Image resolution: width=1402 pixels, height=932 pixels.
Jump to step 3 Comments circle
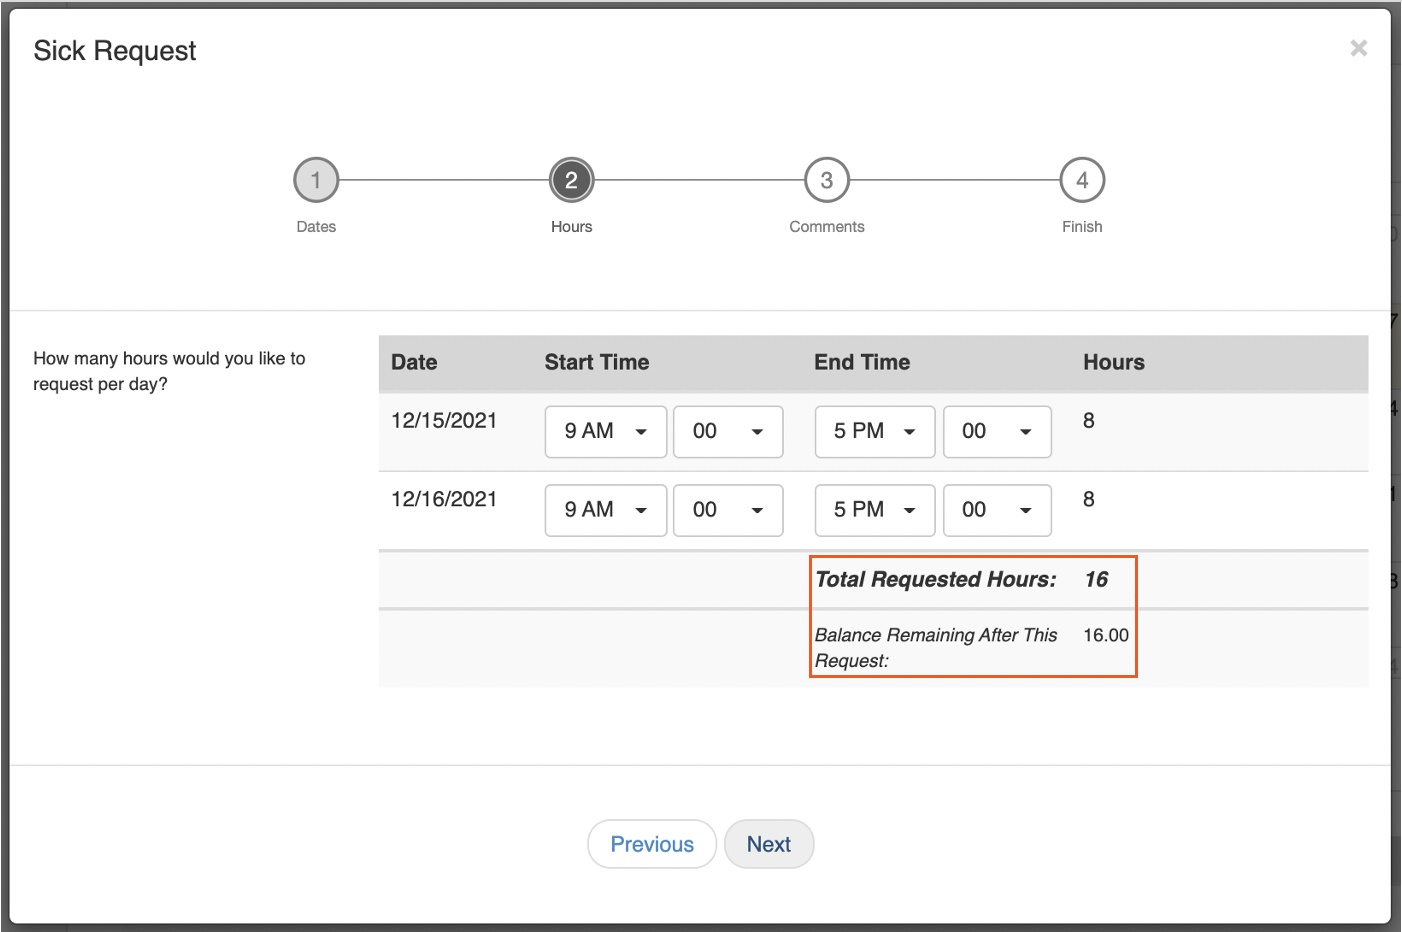826,181
